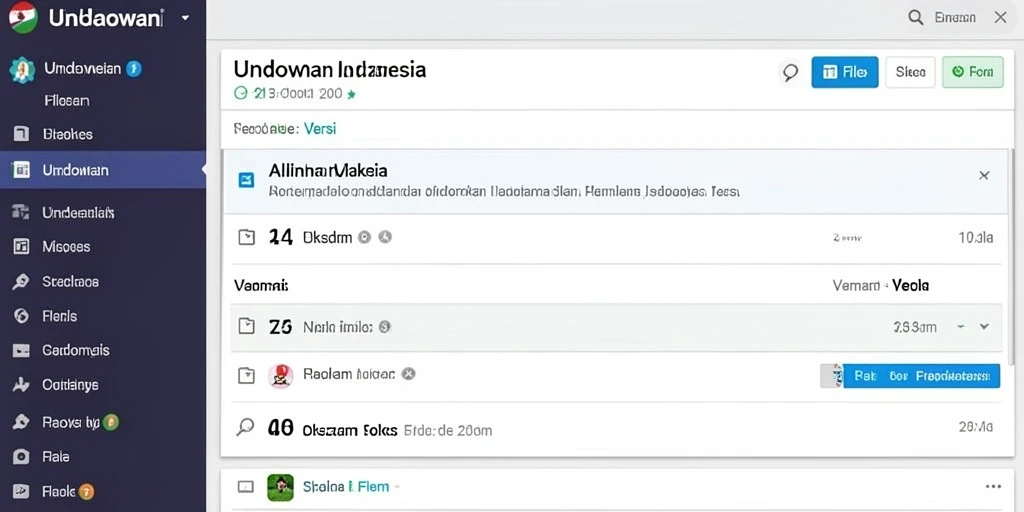The image size is (1024, 512).
Task: Click the first gray circle icon after Dksdrm
Action: click(365, 237)
